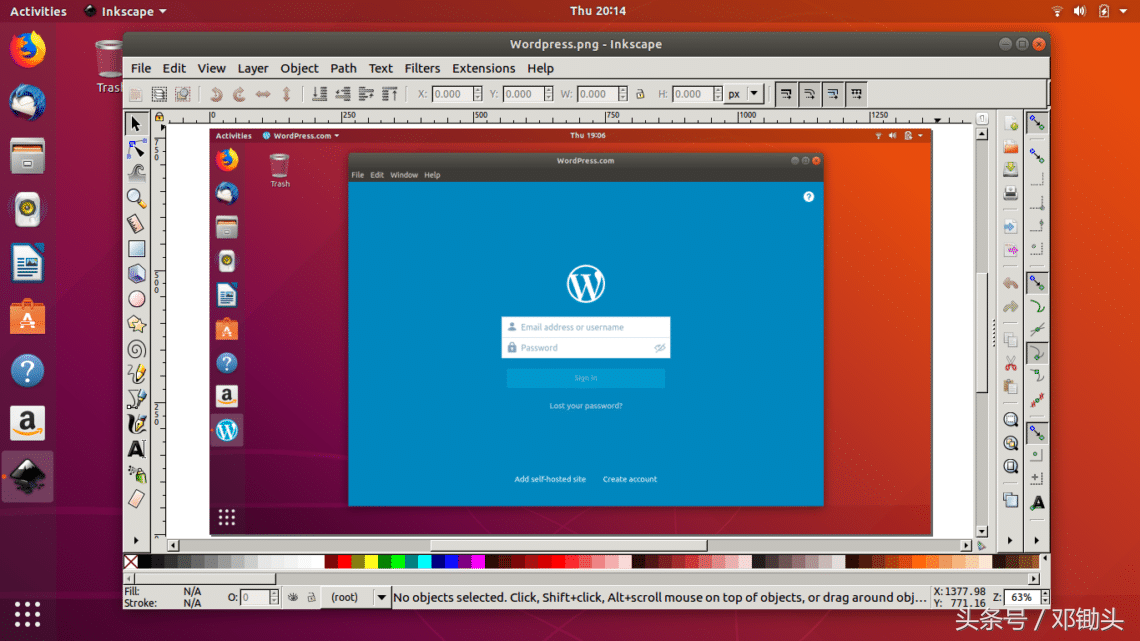Screen dimensions: 1140x641
Task: Select the Spiral tool
Action: click(136, 349)
